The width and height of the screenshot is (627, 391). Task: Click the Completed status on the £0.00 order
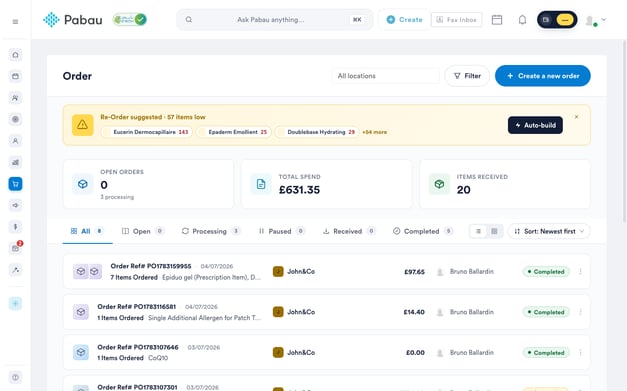coord(546,353)
